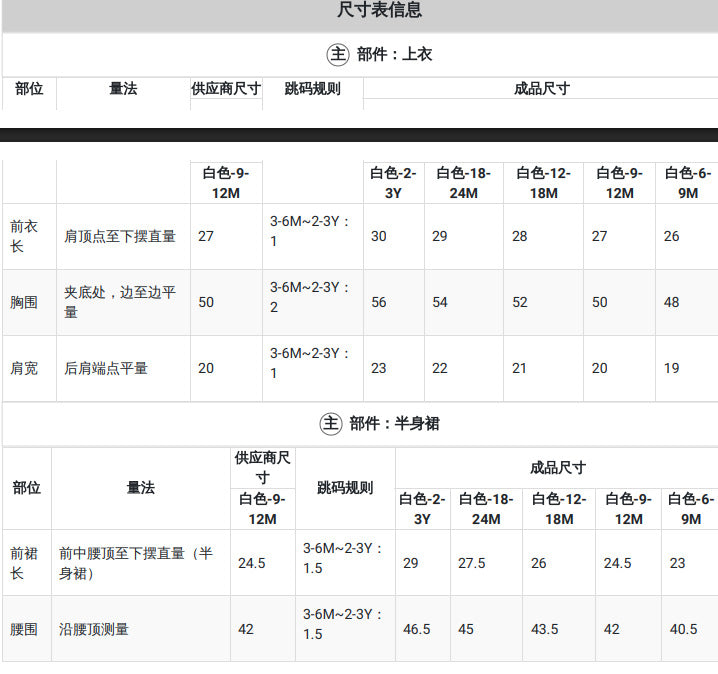Click 跳码规则 header in the 上衣 table
Viewport: 718px width, 674px height.
coord(313,88)
